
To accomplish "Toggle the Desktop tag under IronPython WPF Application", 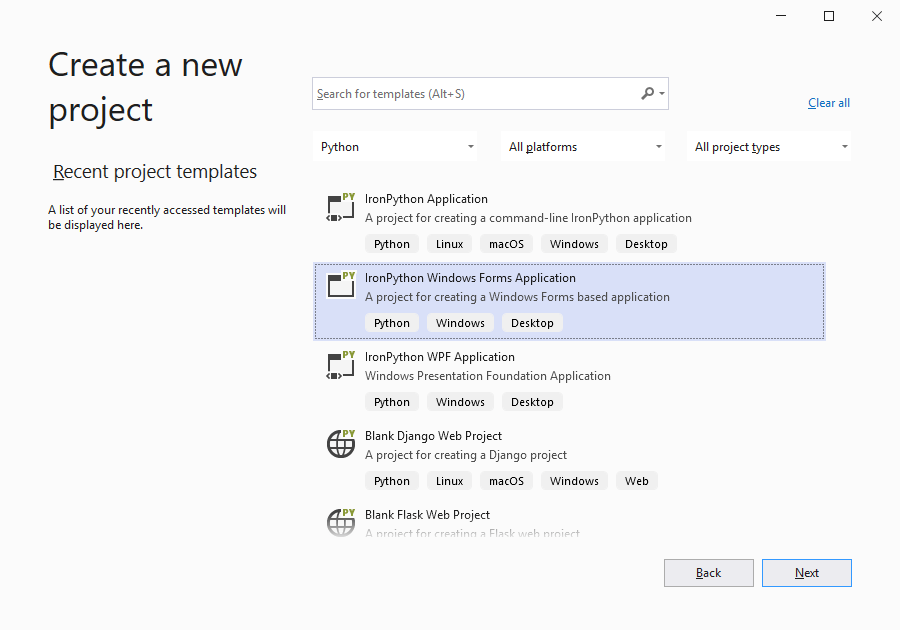I will 532,401.
